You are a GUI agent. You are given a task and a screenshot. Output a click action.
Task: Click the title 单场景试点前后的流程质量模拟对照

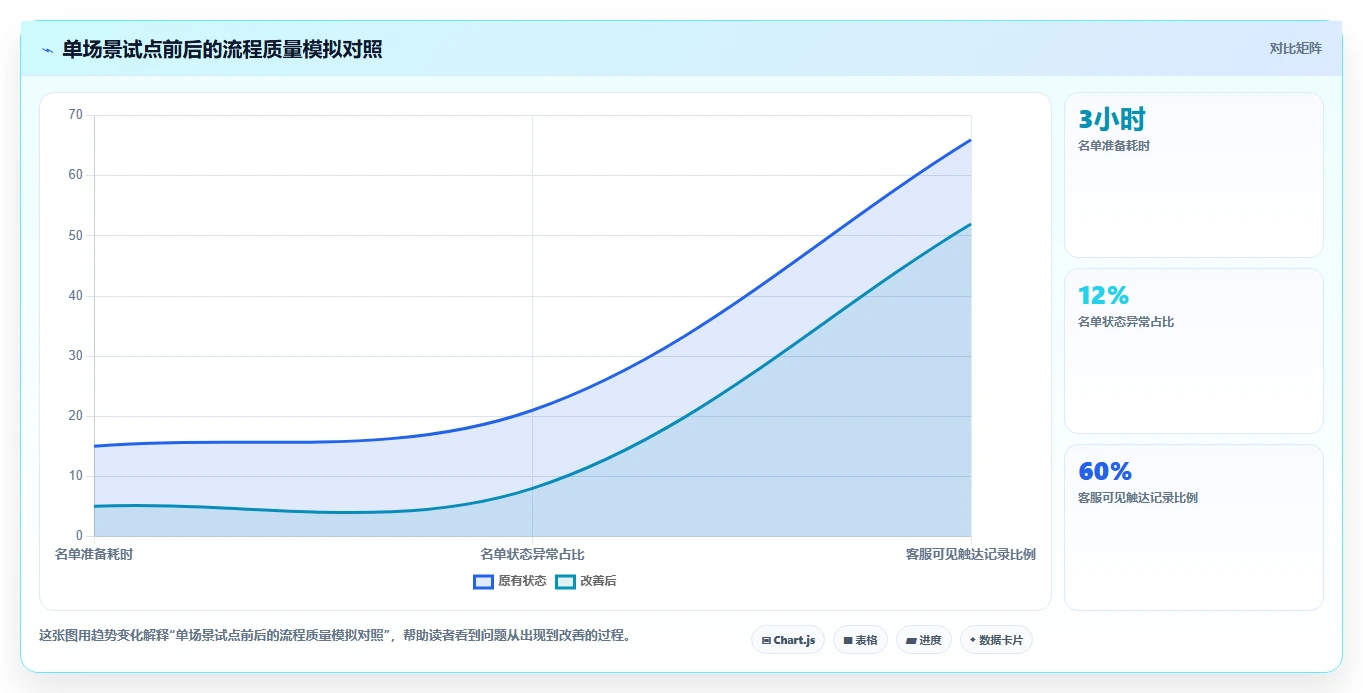(x=222, y=49)
